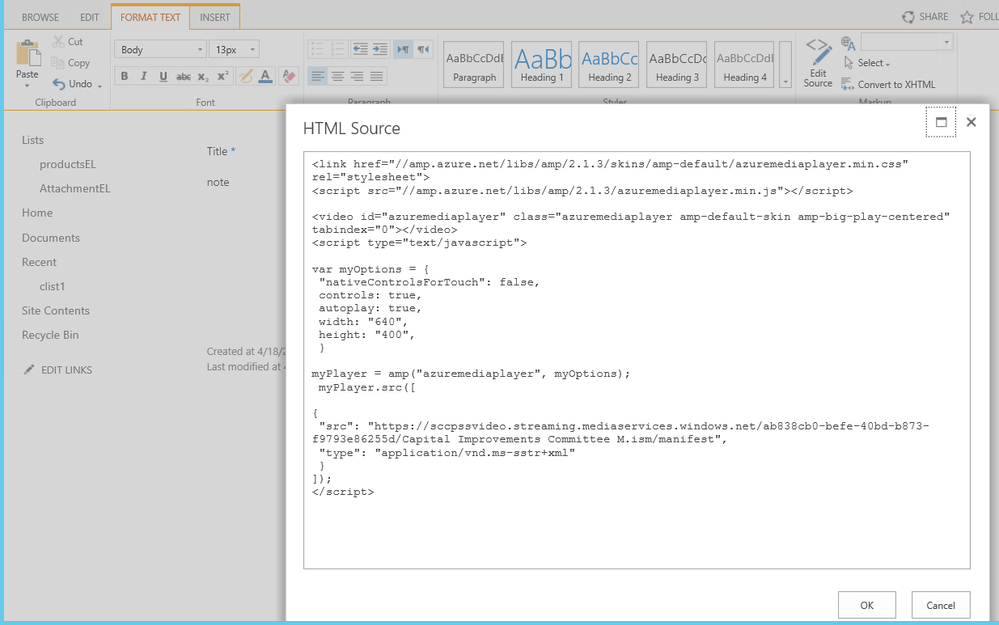
Task: Click the superscript icon
Action: pyautogui.click(x=223, y=76)
